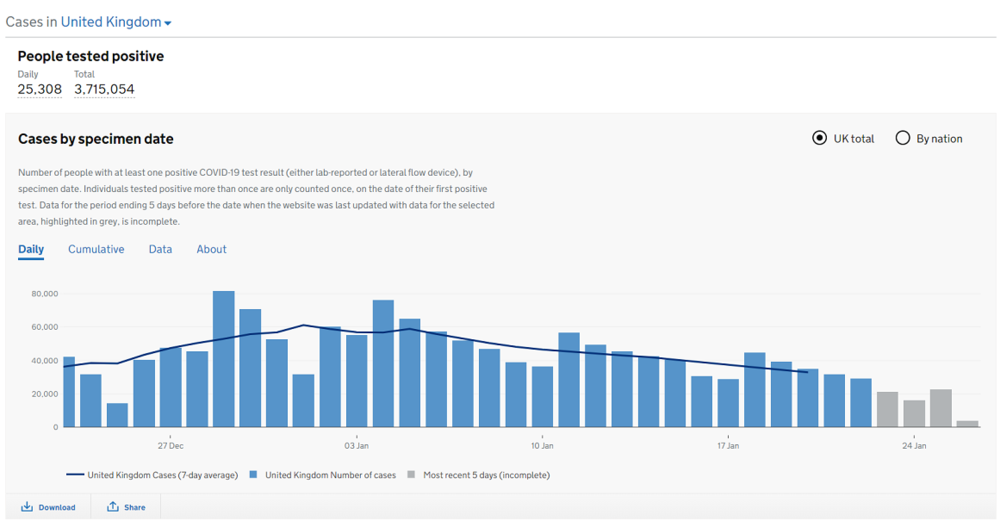This screenshot has width=1000, height=521.
Task: Toggle Most recent 5 days (incomplete) legend
Action: pos(478,475)
